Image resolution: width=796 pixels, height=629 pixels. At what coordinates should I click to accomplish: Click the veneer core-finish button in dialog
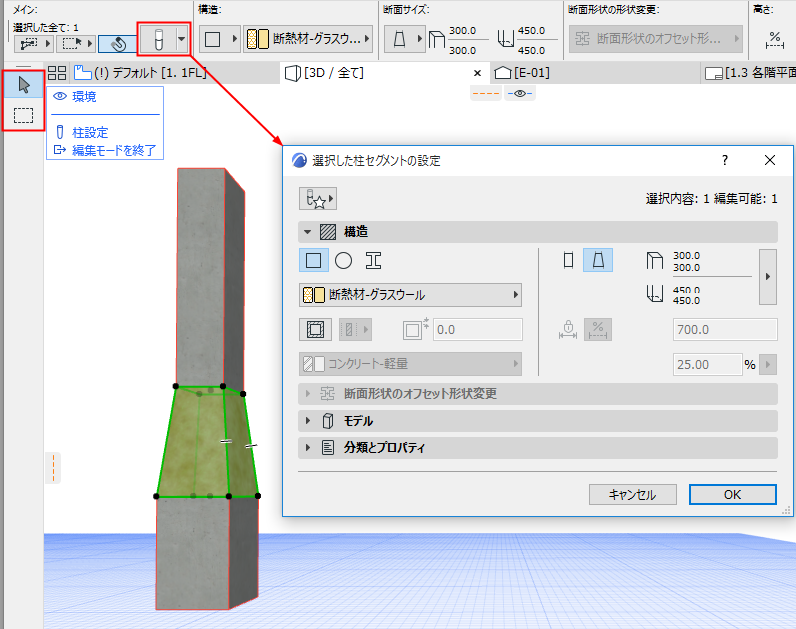click(x=315, y=330)
